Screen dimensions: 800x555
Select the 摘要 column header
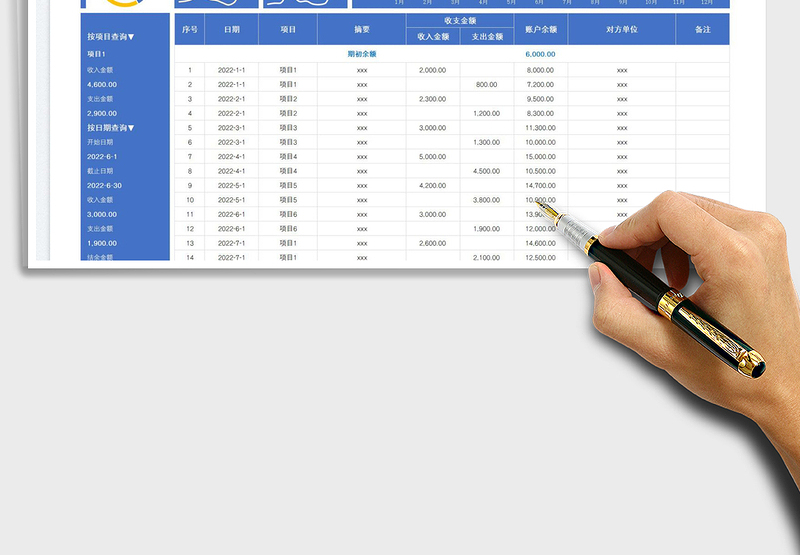362,30
